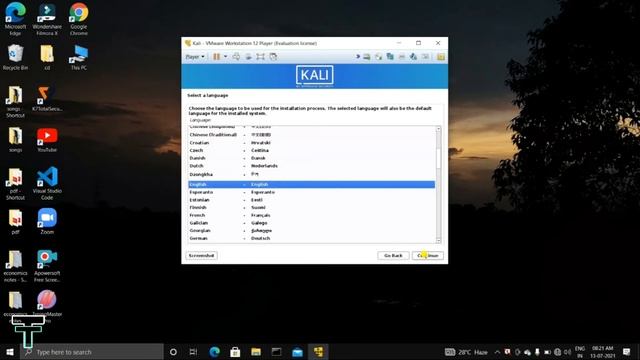
Task: Select the cd folder on desktop
Action: pos(47,58)
